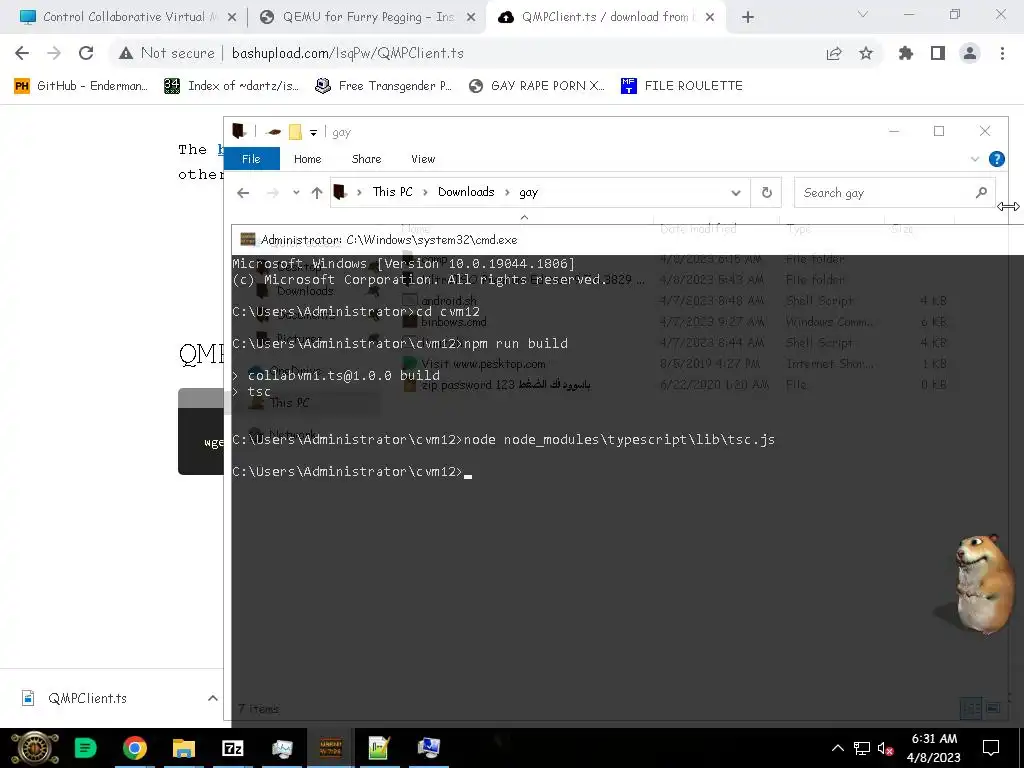
Task: Open Share ribbon tab in Explorer
Action: coord(366,159)
